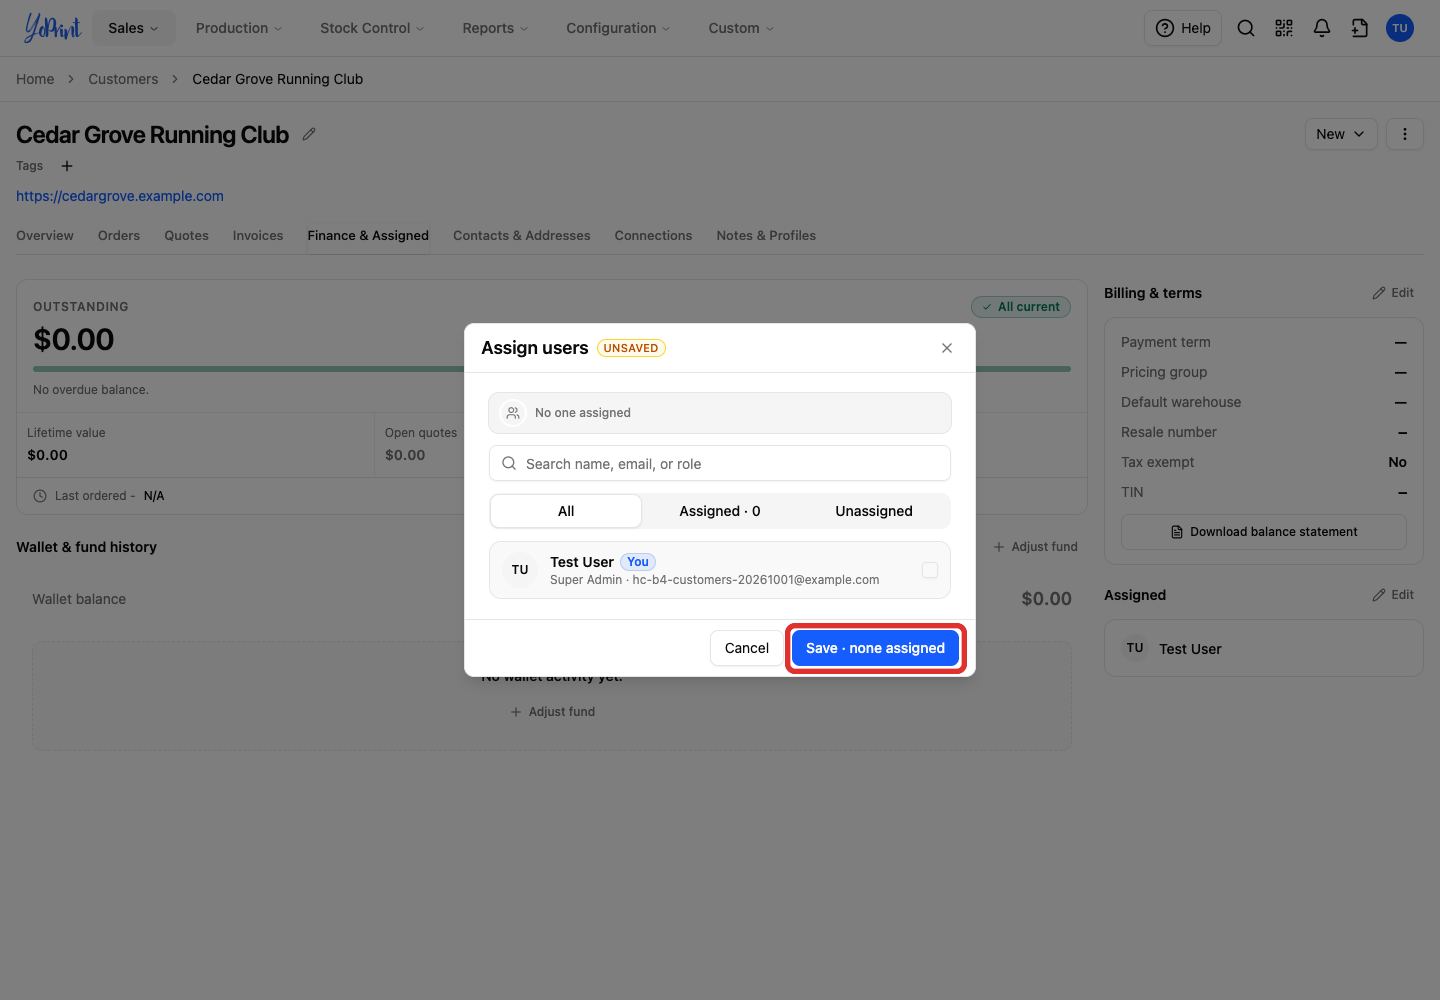
Task: Check the Test User checkbox
Action: click(x=930, y=570)
